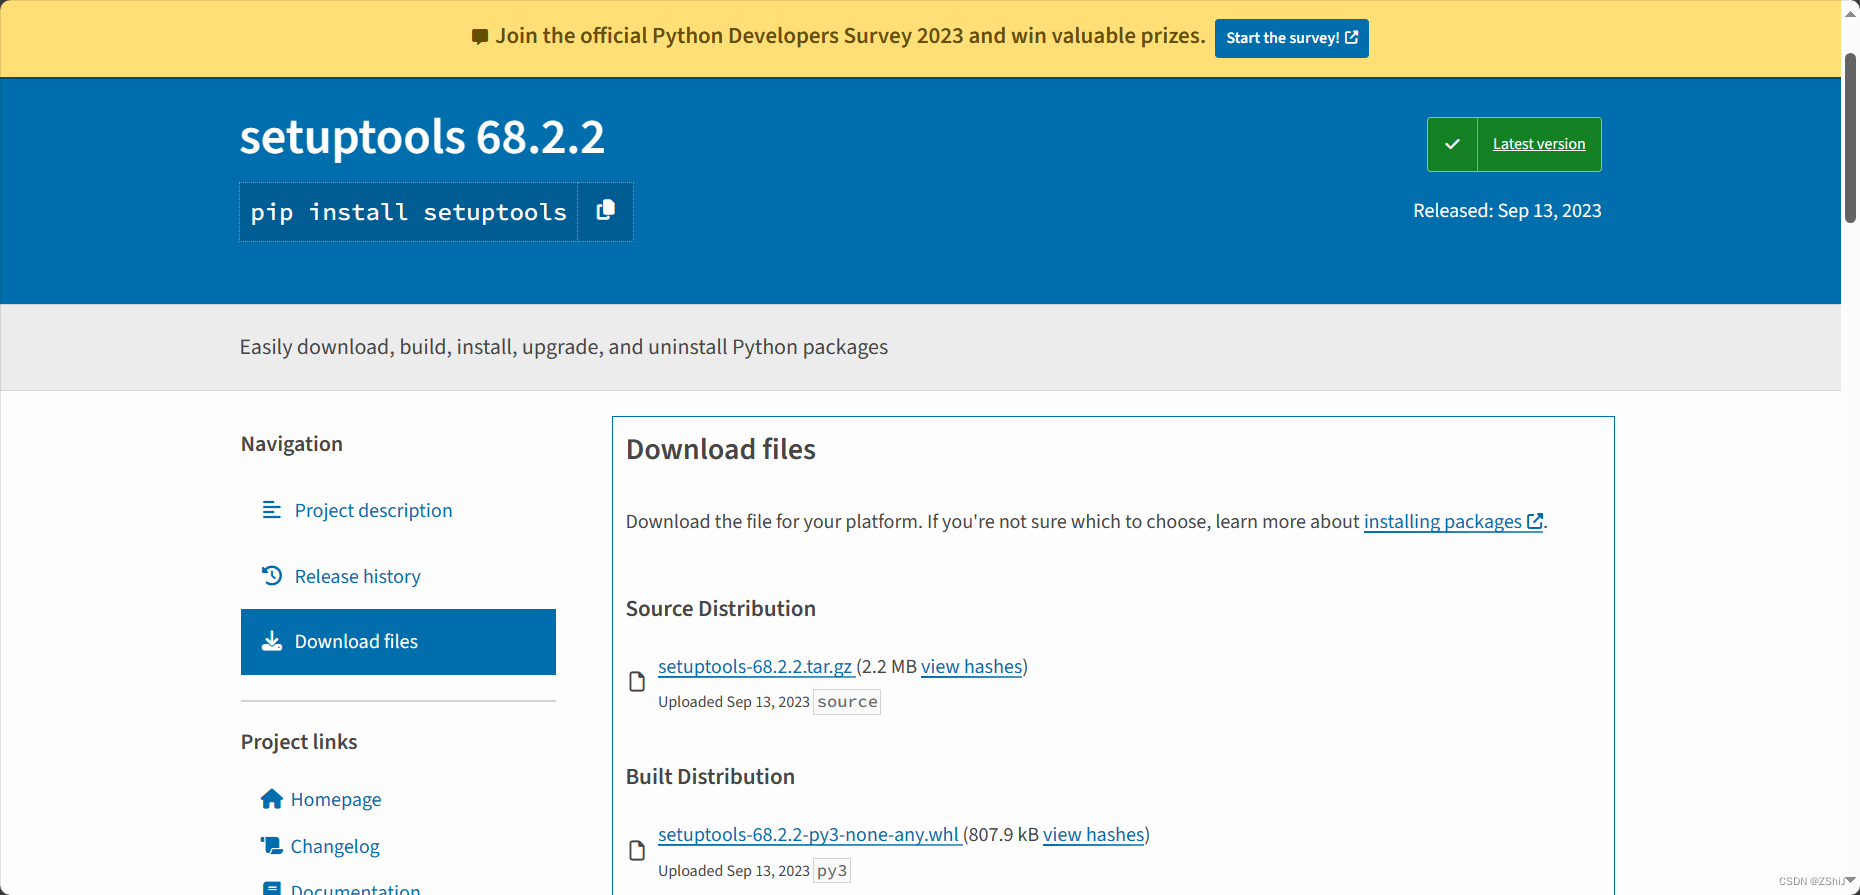Open the Project description section

[x=373, y=510]
